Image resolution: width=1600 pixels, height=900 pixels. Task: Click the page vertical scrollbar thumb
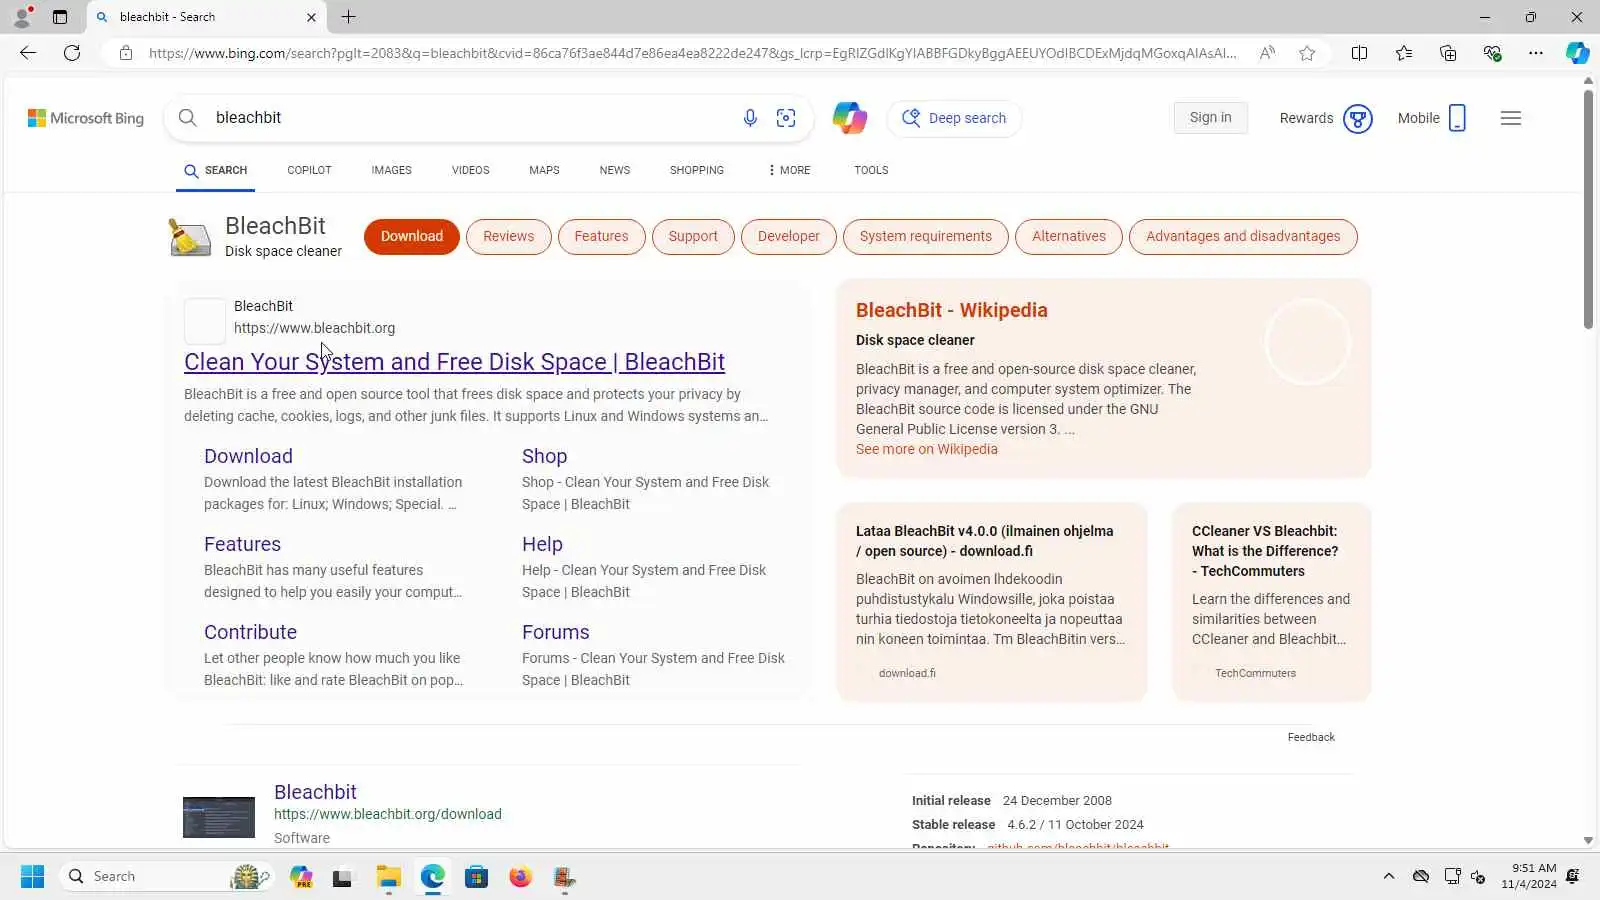point(1588,210)
